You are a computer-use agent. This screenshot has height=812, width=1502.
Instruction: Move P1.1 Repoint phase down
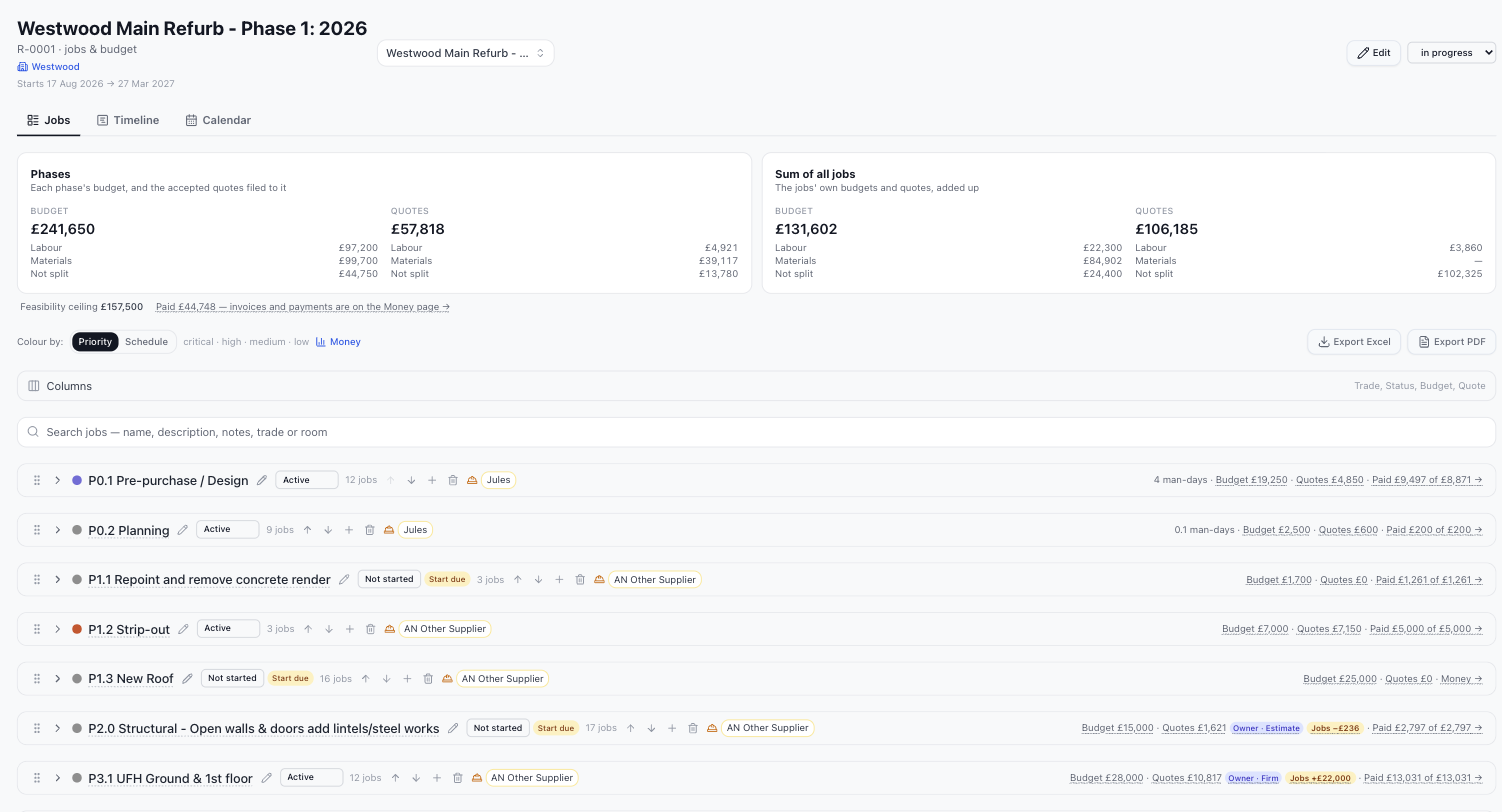pos(538,579)
